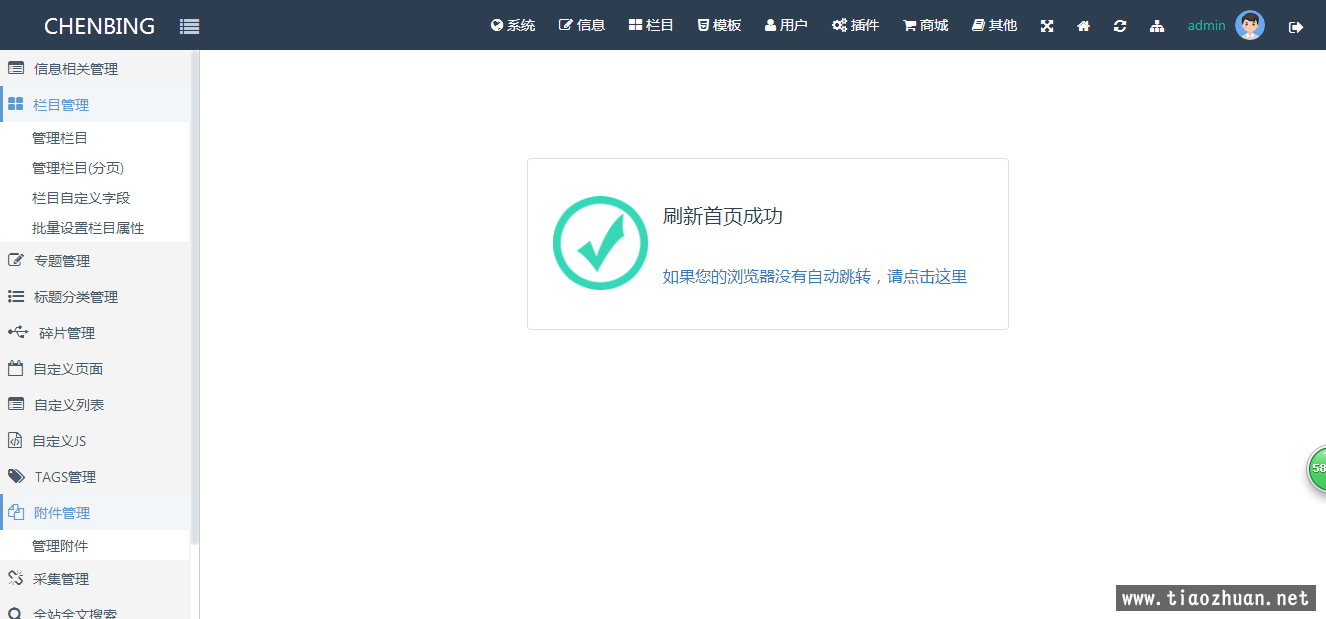Click the refresh icon in top bar
This screenshot has width=1326, height=619.
click(1120, 26)
